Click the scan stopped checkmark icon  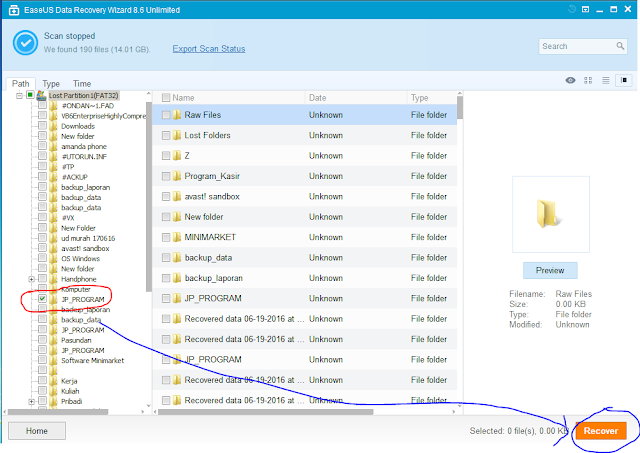click(25, 42)
